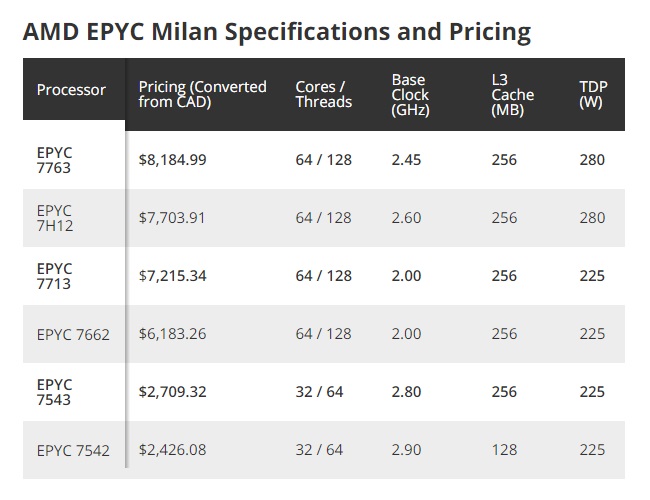Select the EPYC 7542 row label
The width and height of the screenshot is (650, 500).
tap(73, 450)
